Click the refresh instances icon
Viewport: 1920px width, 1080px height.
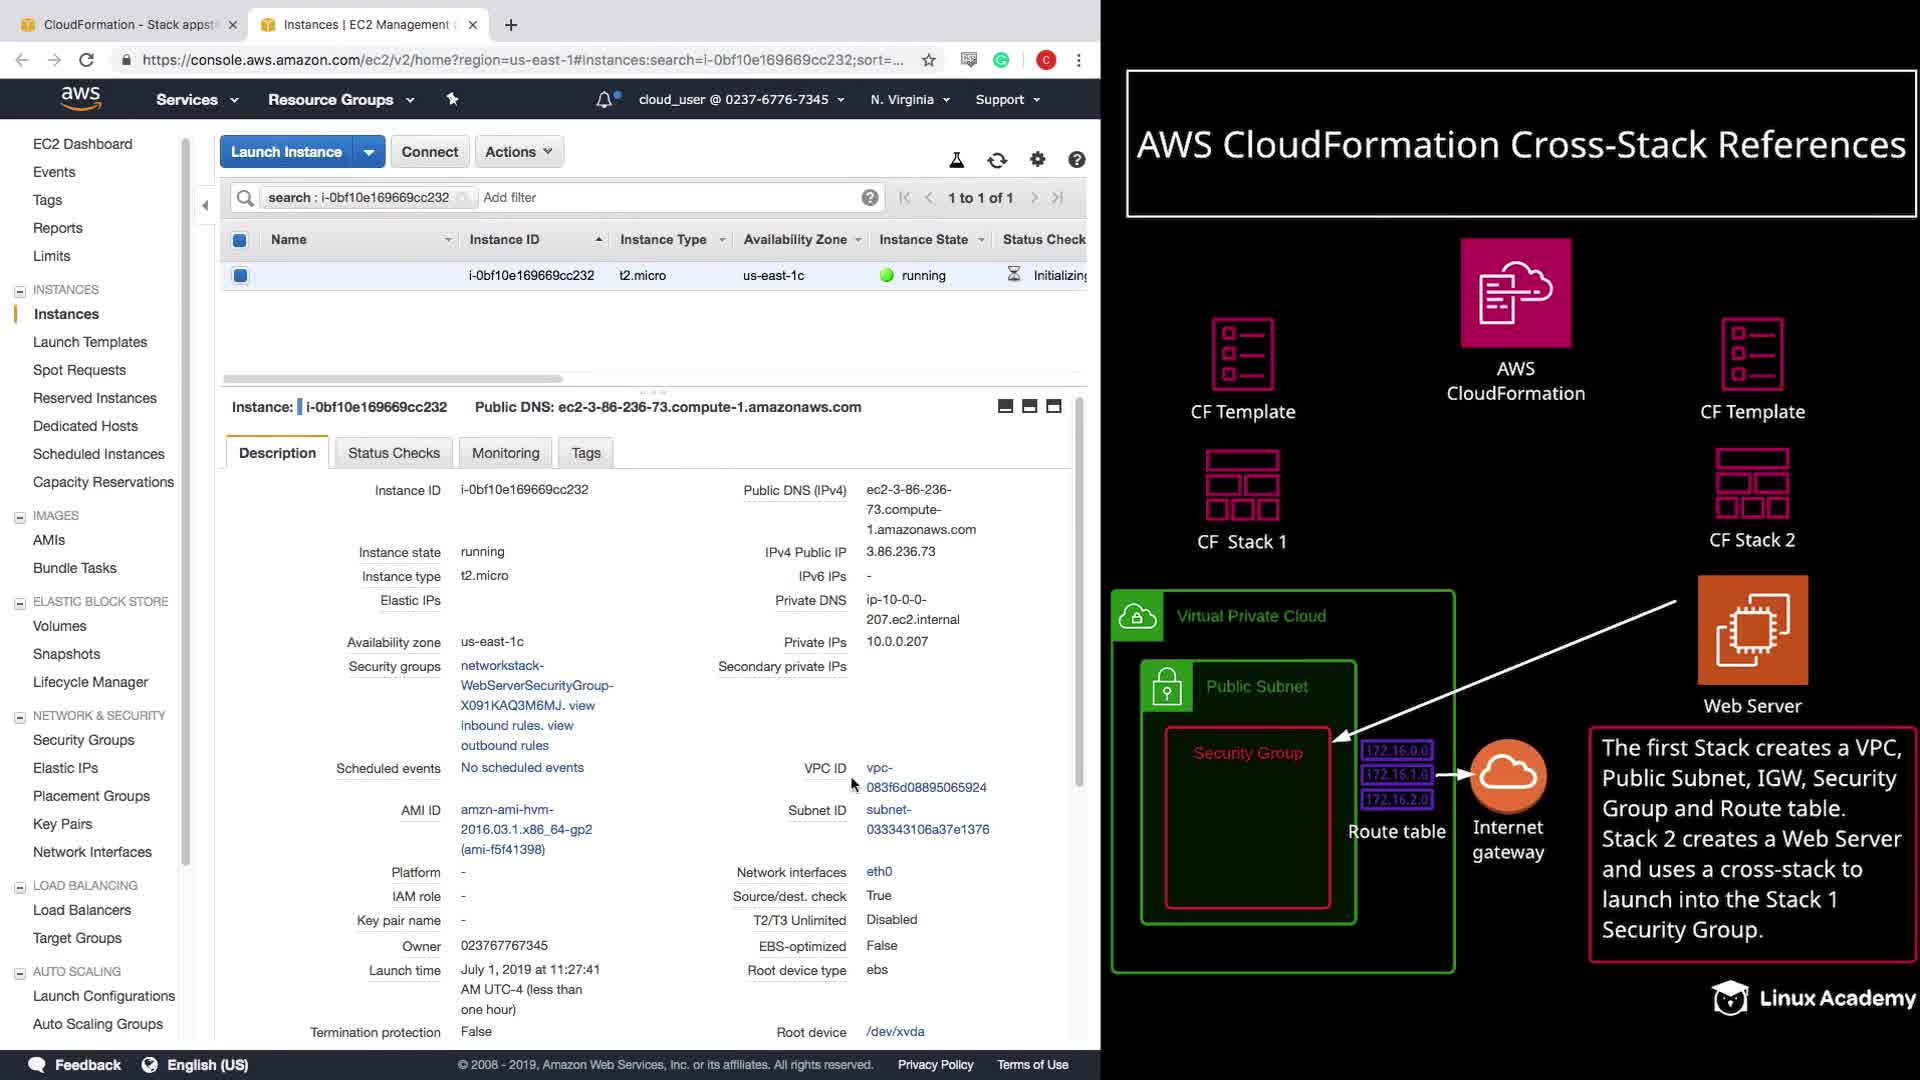pos(997,160)
